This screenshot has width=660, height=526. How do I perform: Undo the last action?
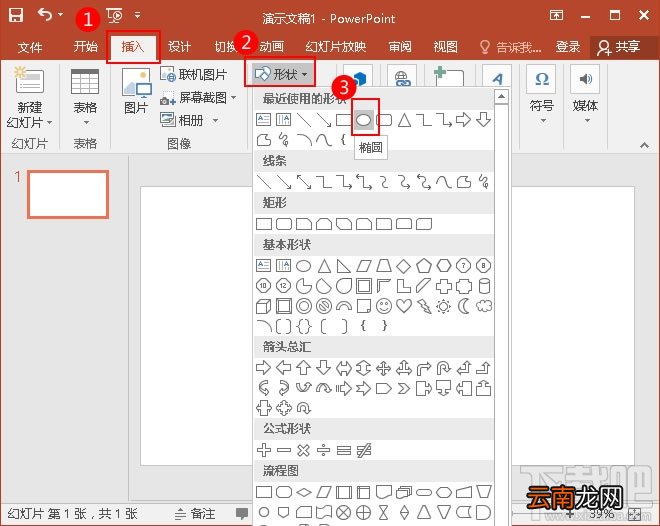45,15
